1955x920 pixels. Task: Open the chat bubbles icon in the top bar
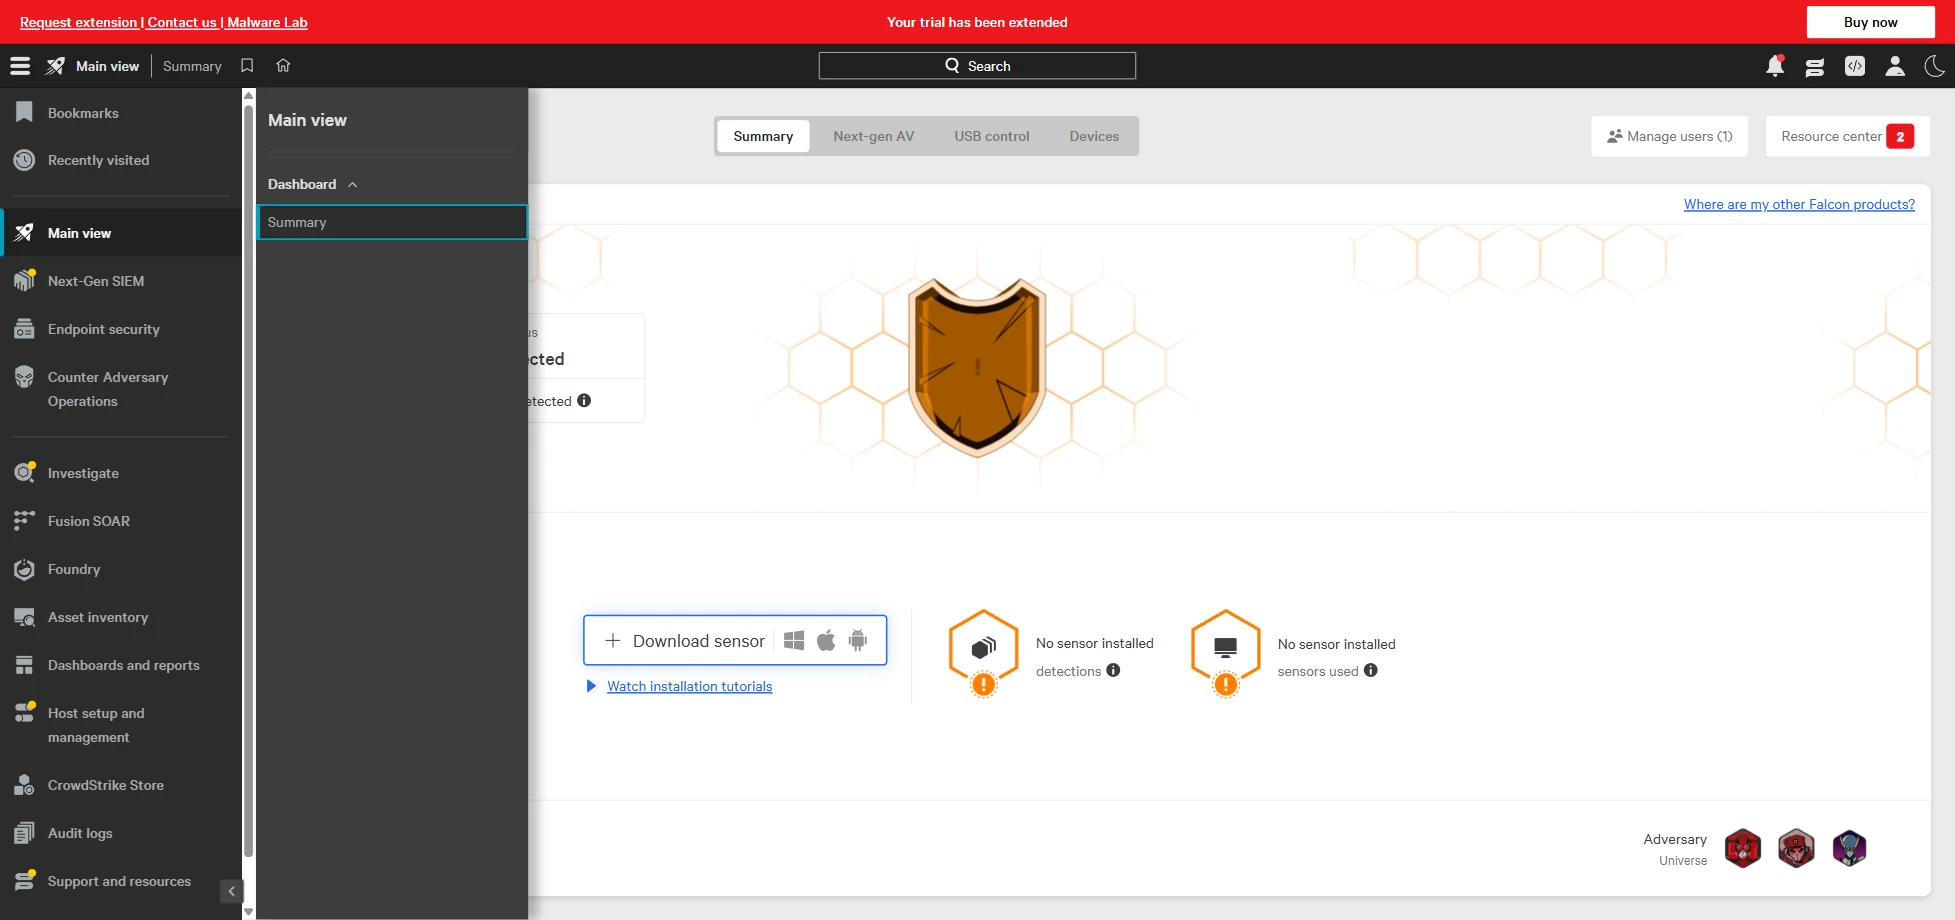(1815, 67)
